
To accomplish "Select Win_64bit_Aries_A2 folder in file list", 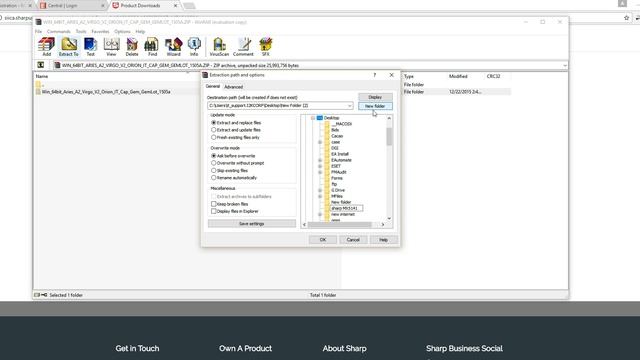I will (x=106, y=92).
